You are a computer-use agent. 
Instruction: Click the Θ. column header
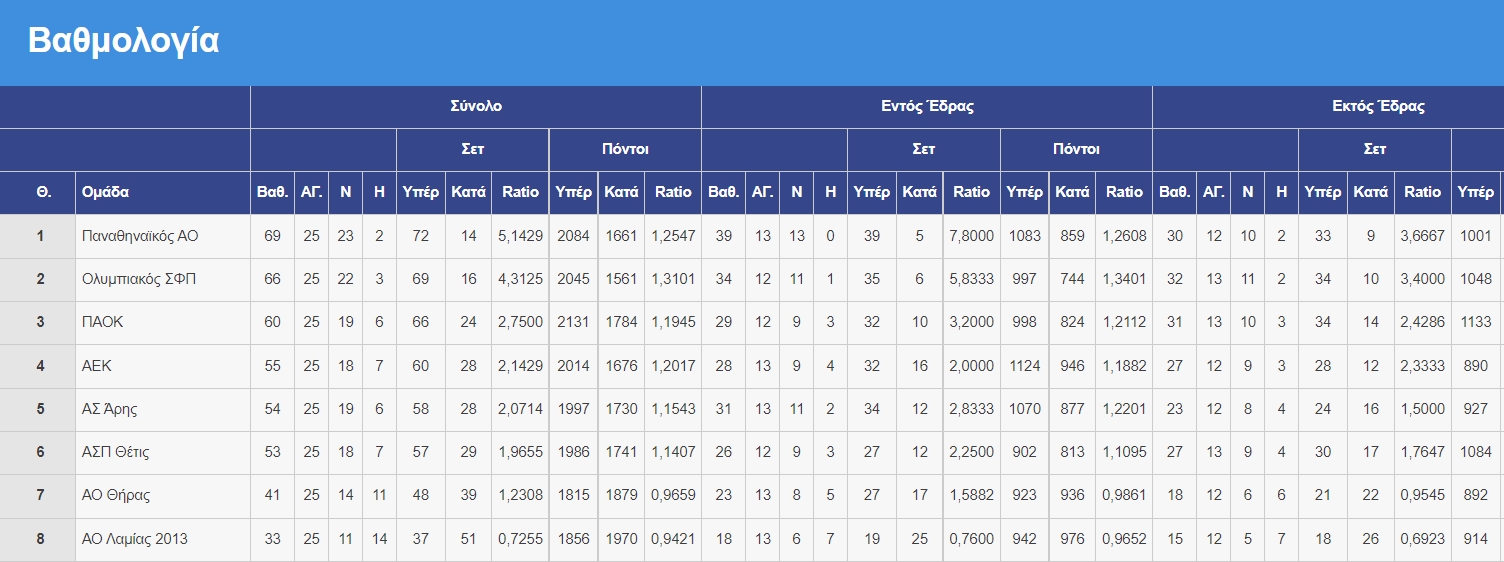click(44, 192)
